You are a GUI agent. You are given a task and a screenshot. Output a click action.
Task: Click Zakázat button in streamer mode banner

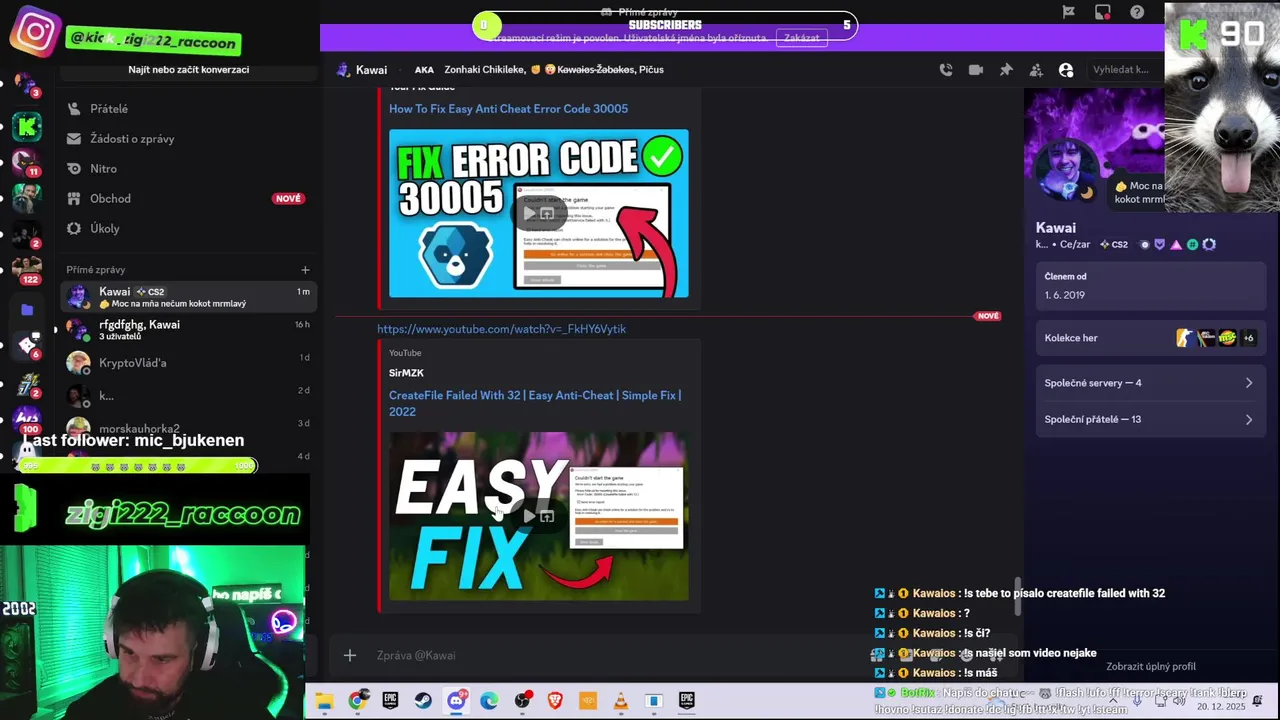pos(802,38)
